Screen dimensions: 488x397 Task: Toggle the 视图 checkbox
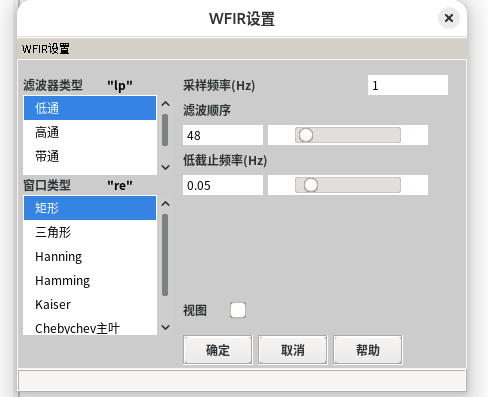click(x=238, y=310)
